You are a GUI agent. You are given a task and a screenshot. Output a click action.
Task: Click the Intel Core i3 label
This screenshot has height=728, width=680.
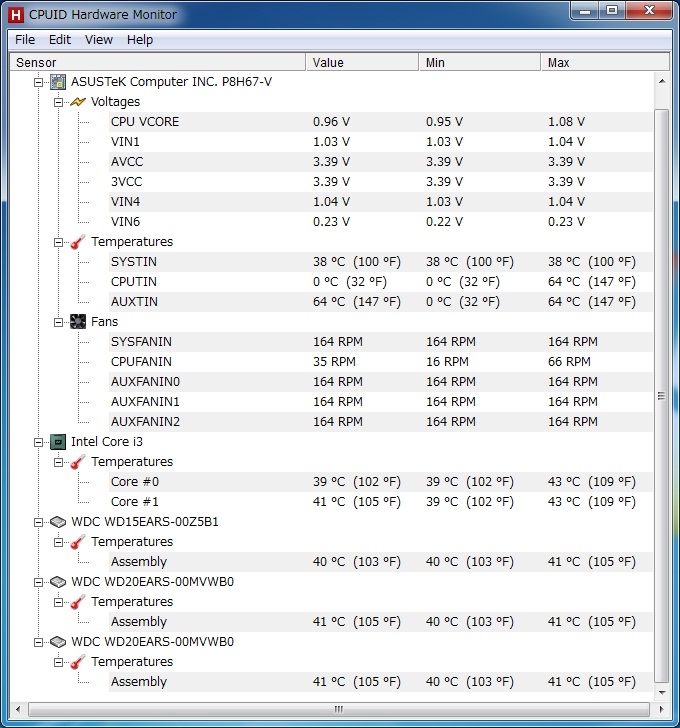coord(107,442)
